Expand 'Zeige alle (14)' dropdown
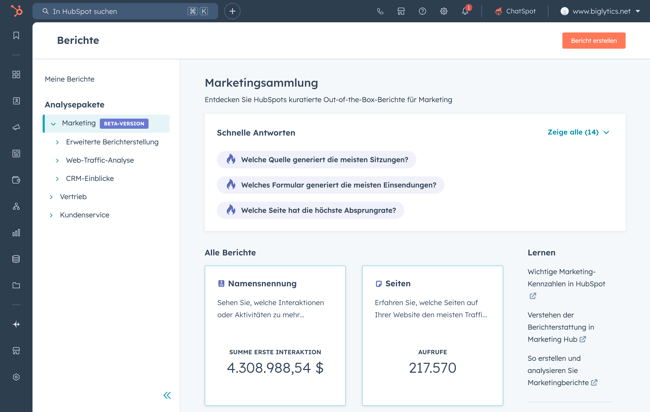The height and width of the screenshot is (412, 650). 578,132
